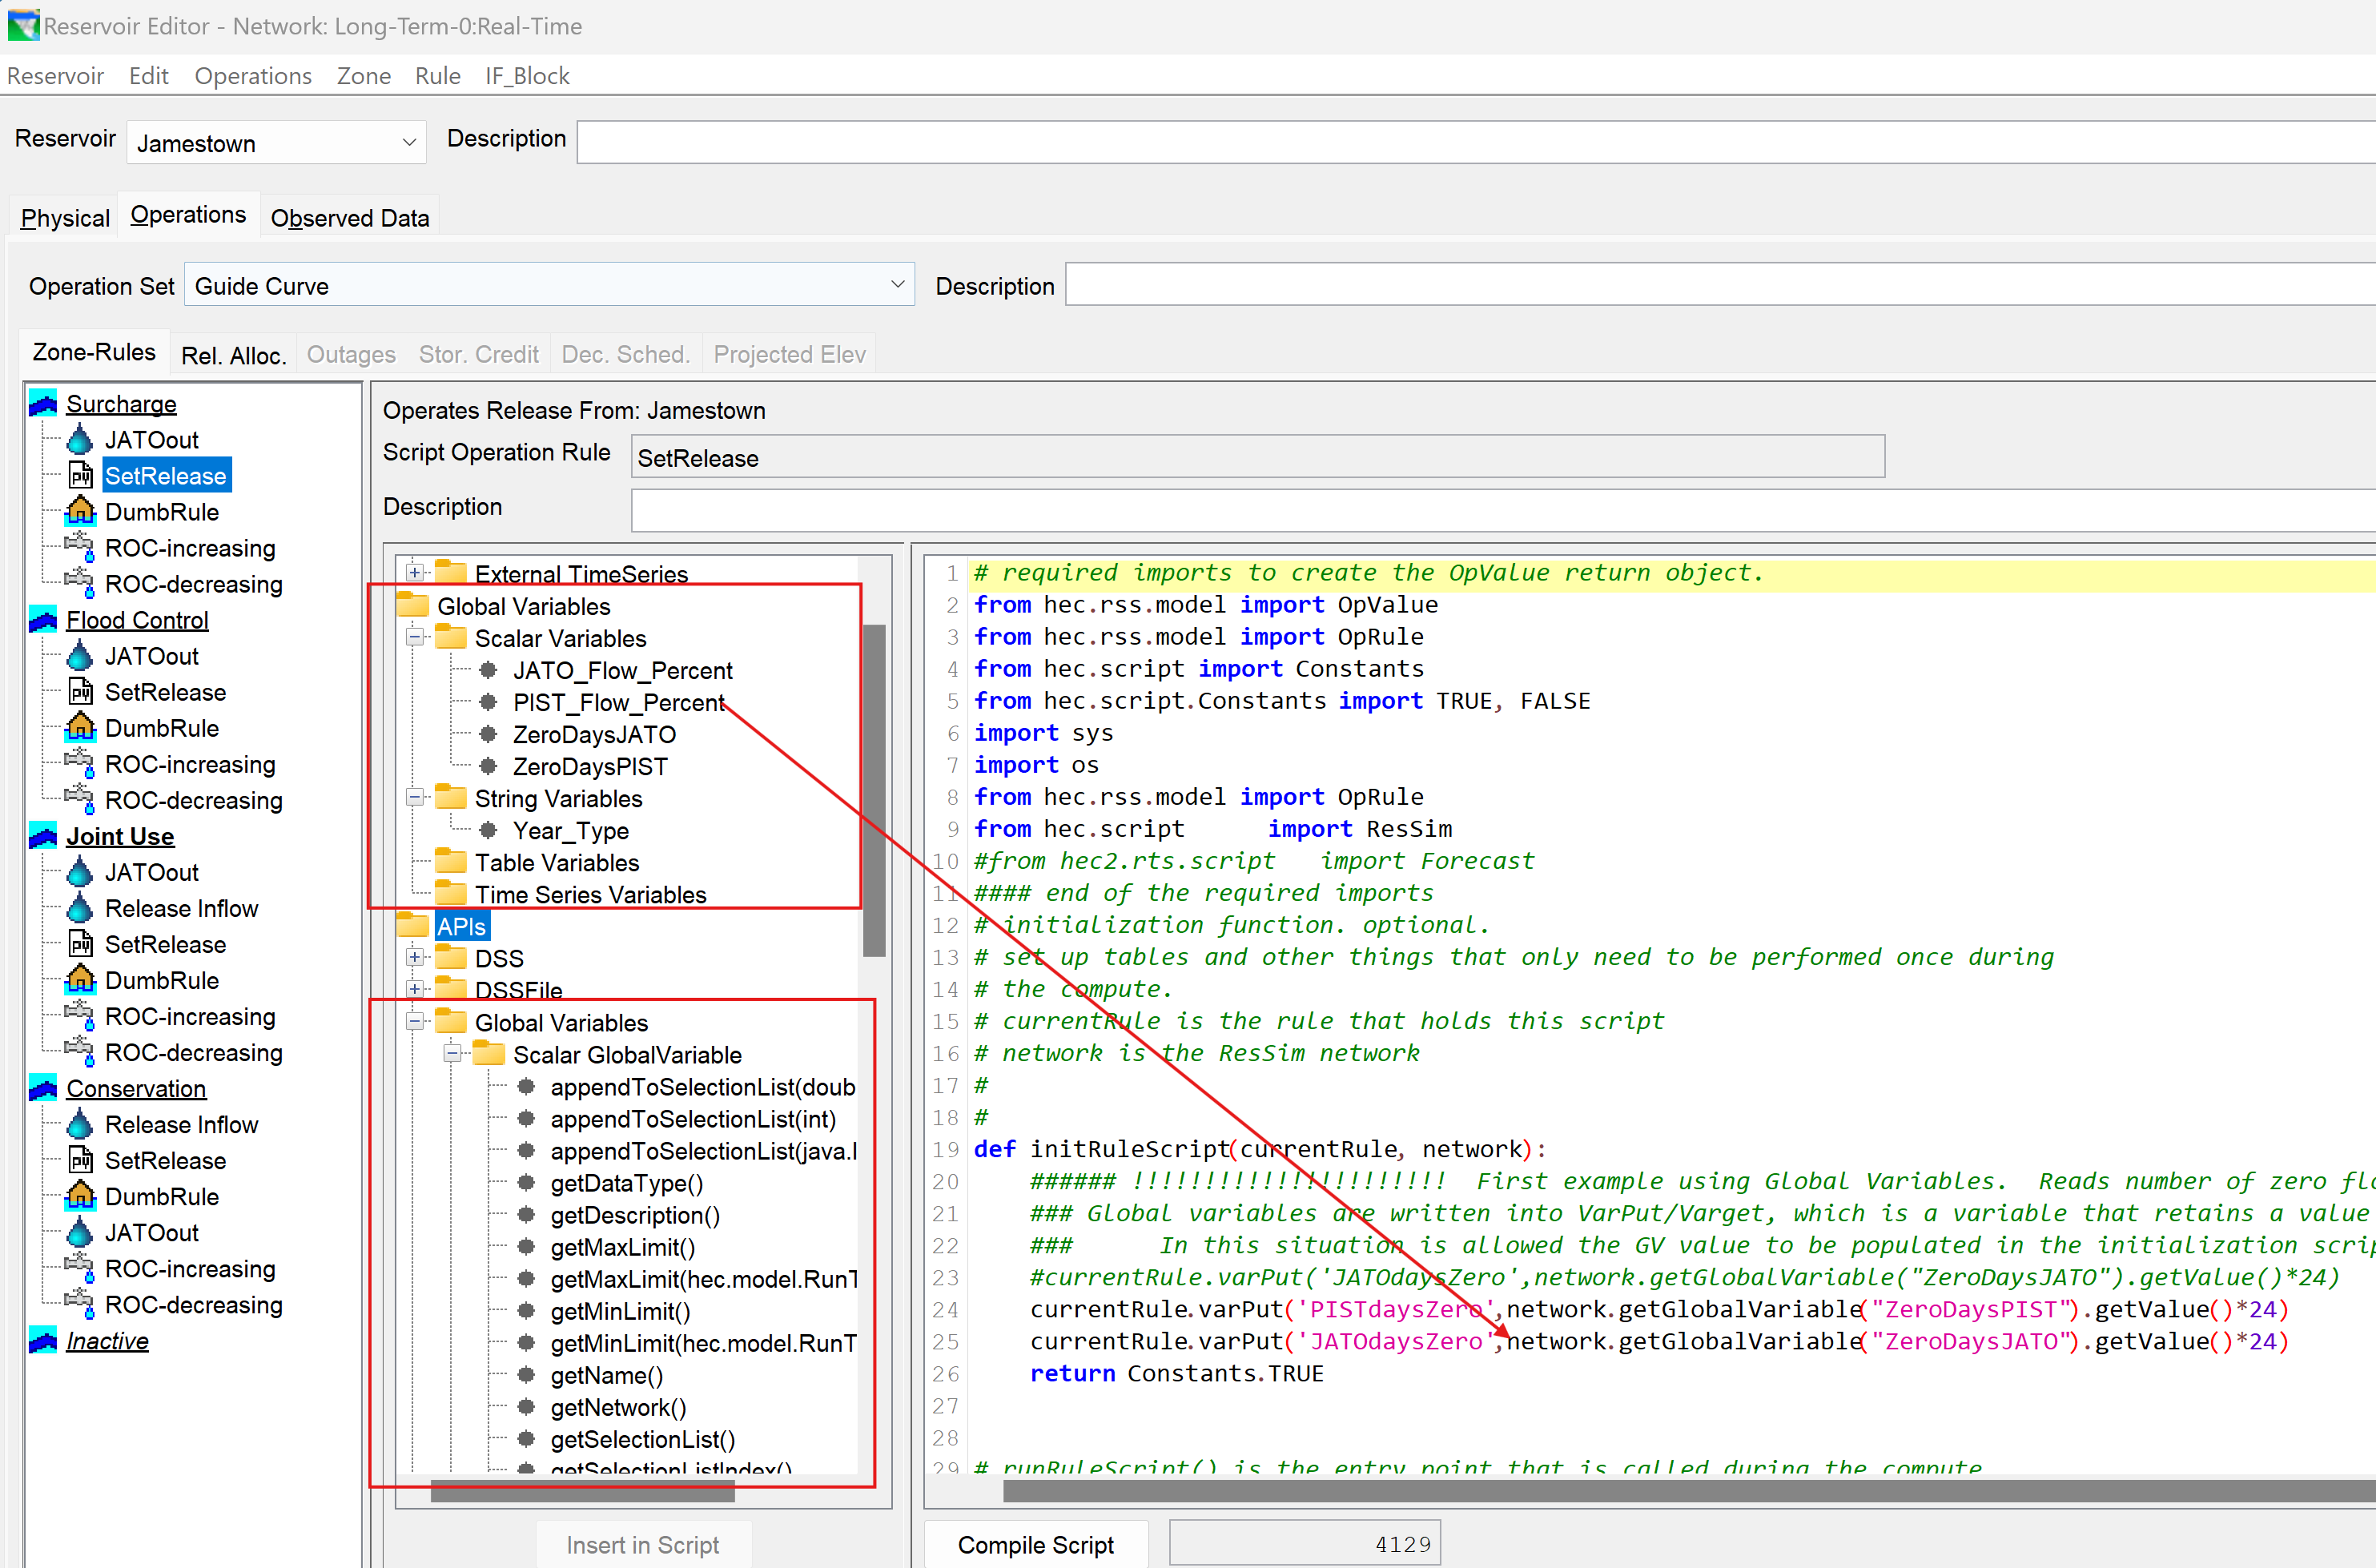The image size is (2376, 1568).
Task: Switch to the Rel. Alloc. tab
Action: pyautogui.click(x=233, y=354)
